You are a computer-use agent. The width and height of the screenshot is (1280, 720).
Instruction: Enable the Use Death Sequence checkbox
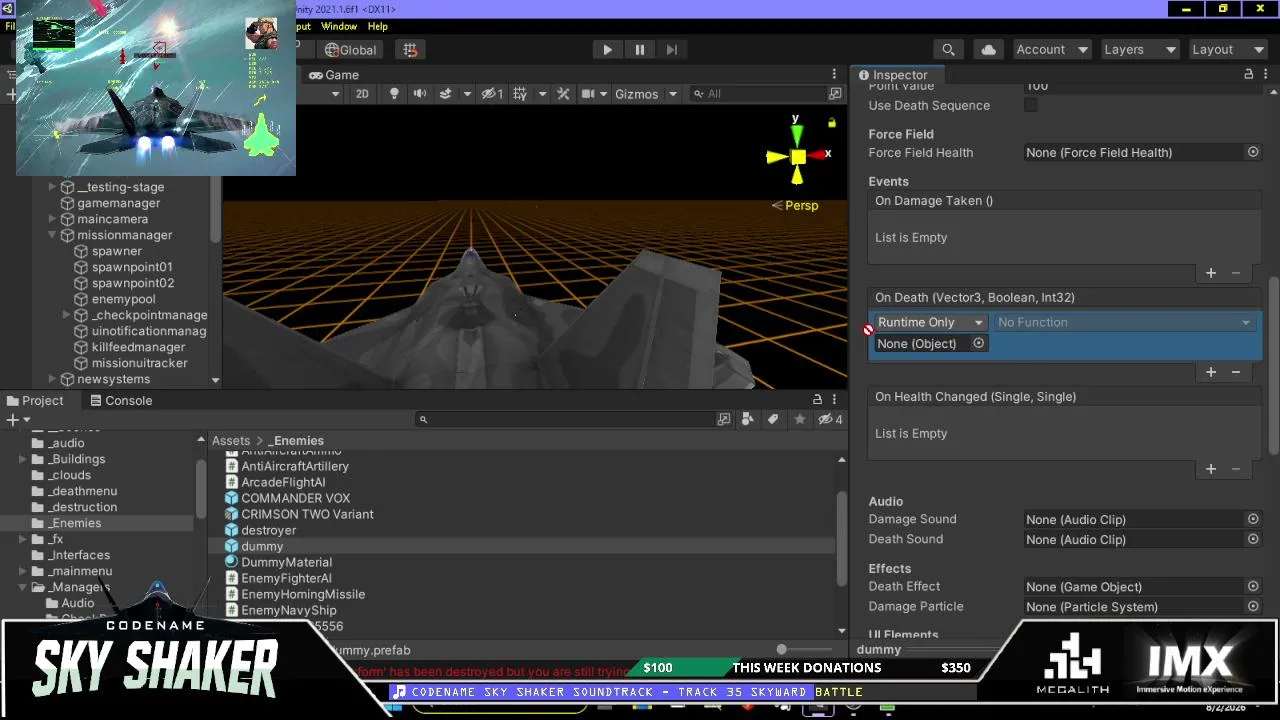pos(1031,105)
